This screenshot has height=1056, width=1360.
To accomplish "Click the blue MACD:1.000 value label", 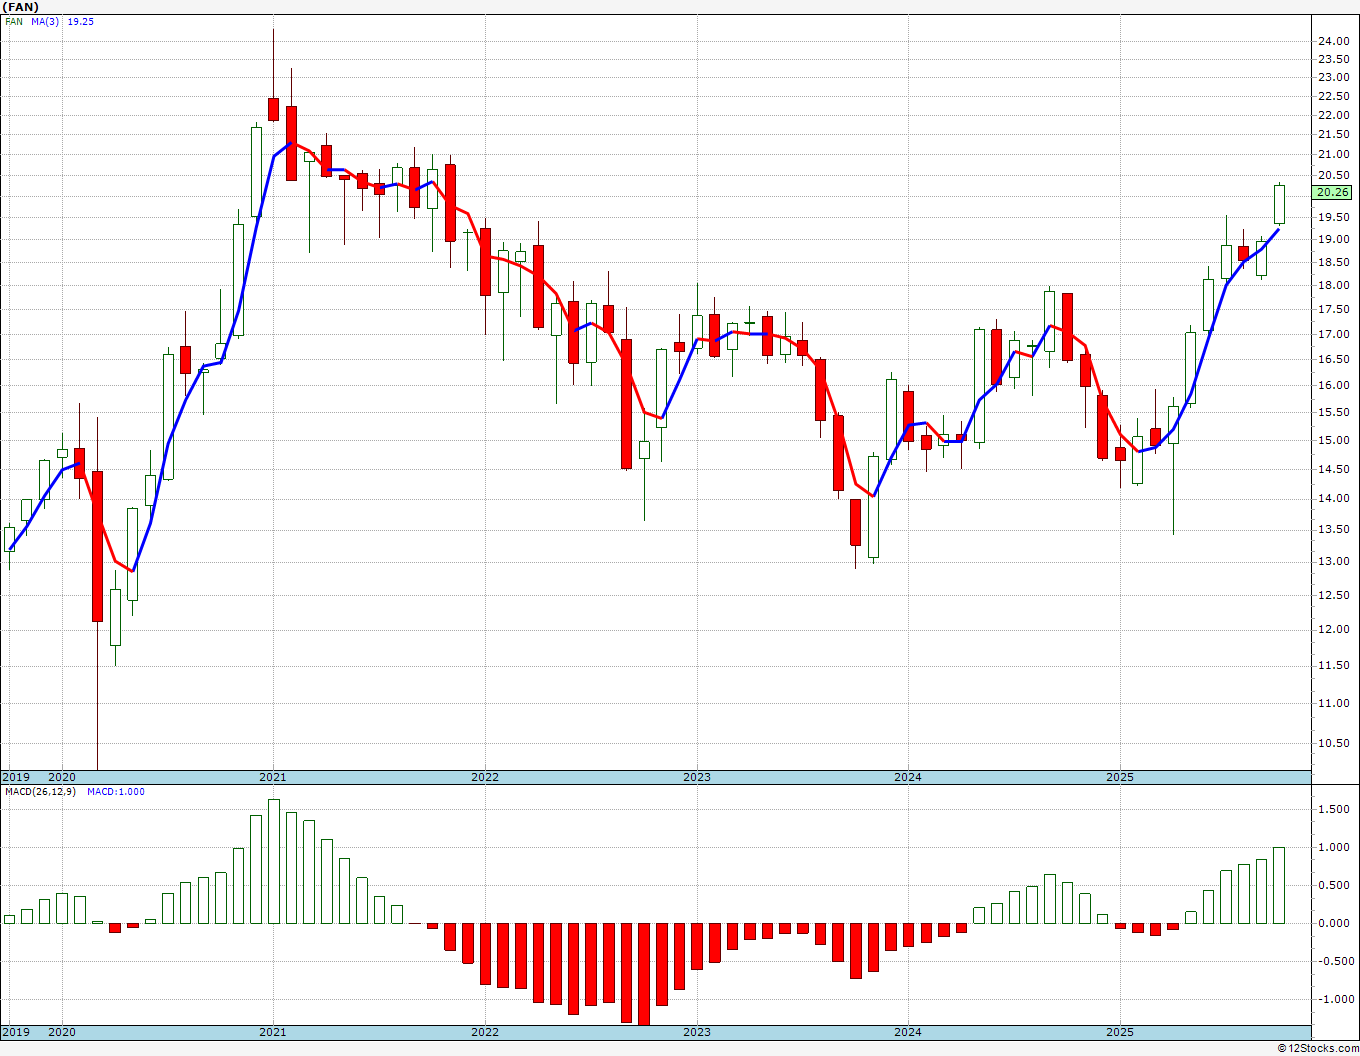I will pyautogui.click(x=115, y=791).
